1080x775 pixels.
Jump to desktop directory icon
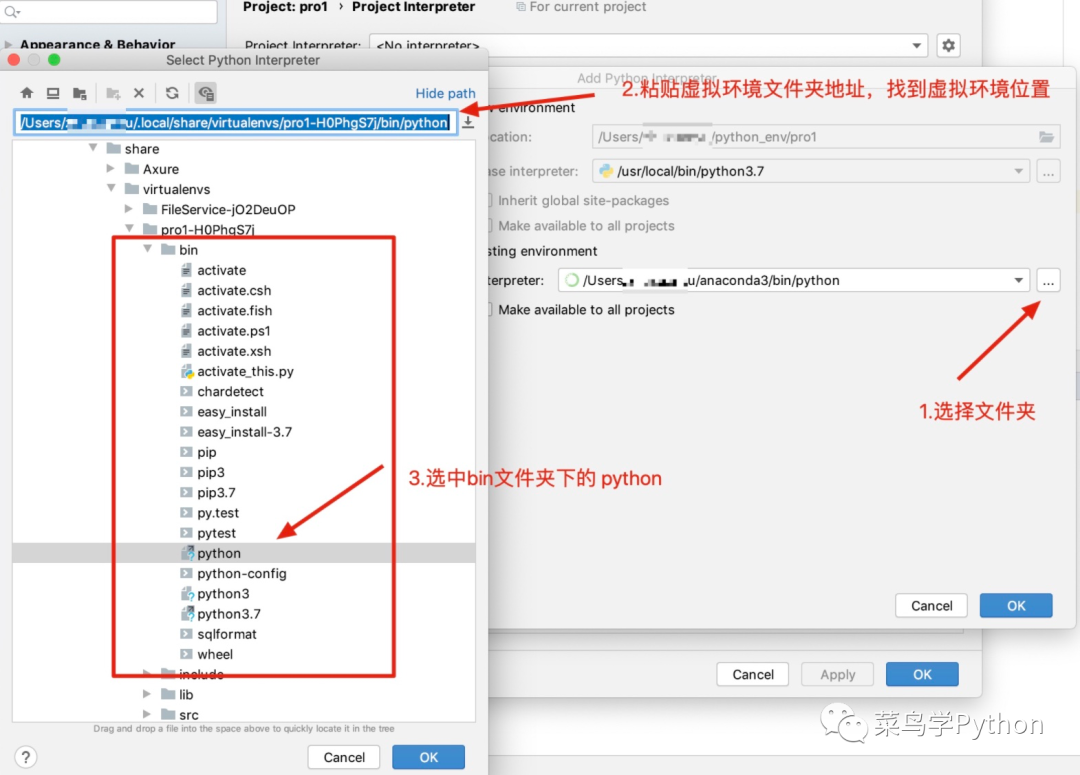[53, 93]
